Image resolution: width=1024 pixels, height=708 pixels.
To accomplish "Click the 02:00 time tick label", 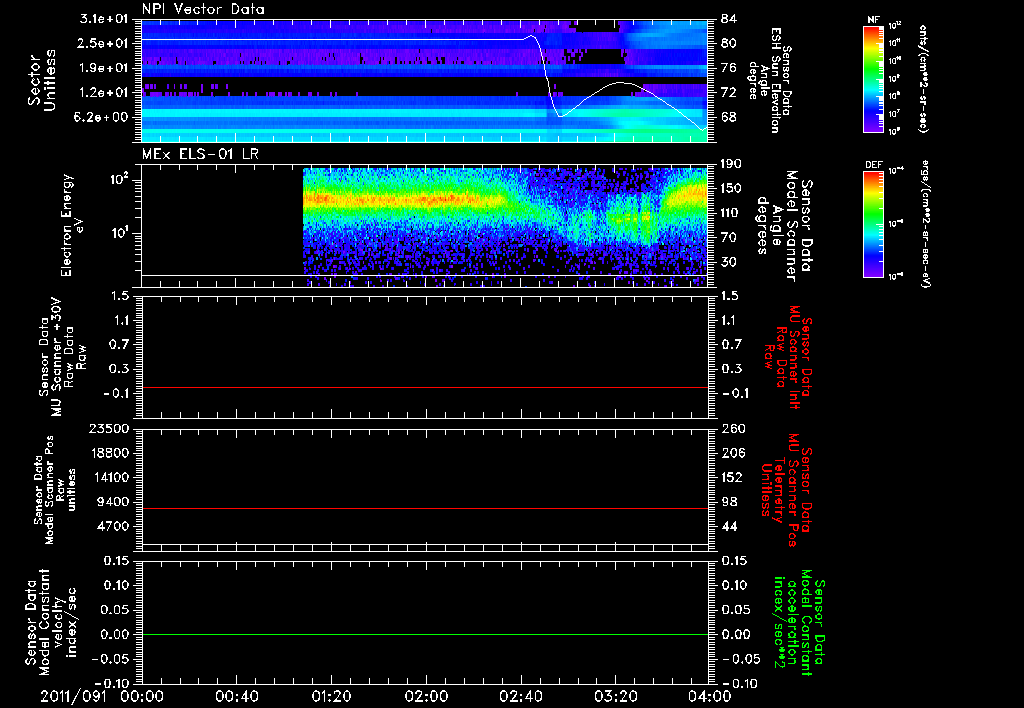I will point(426,696).
